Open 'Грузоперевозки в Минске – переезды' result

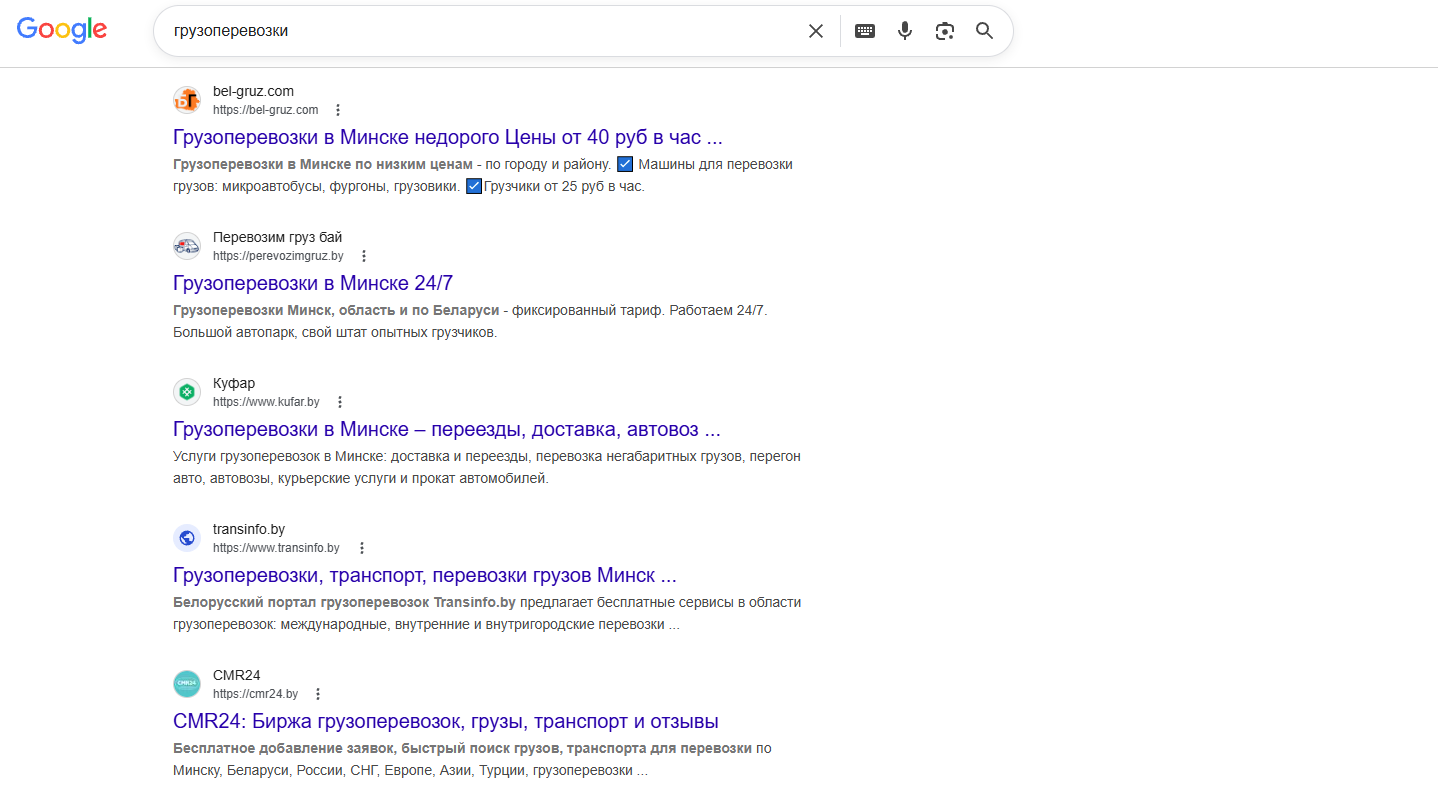[x=447, y=429]
